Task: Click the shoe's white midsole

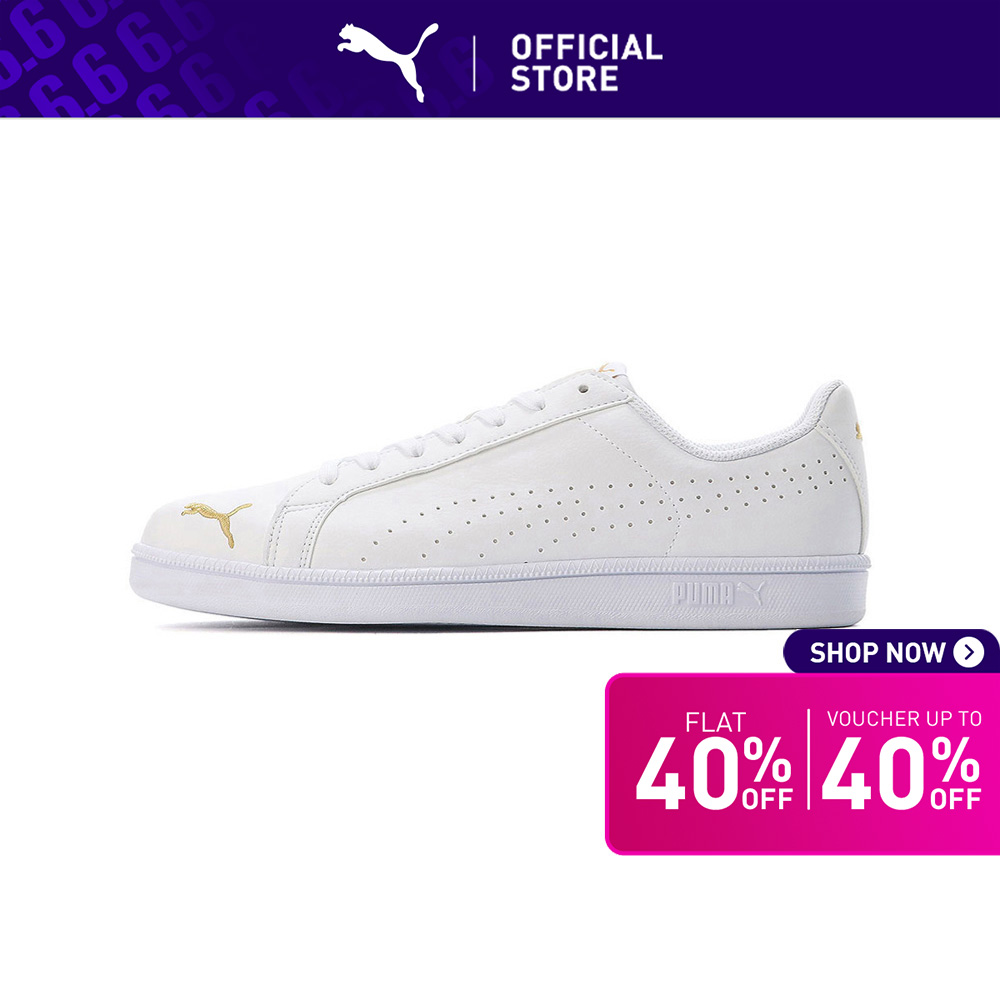Action: (x=499, y=590)
